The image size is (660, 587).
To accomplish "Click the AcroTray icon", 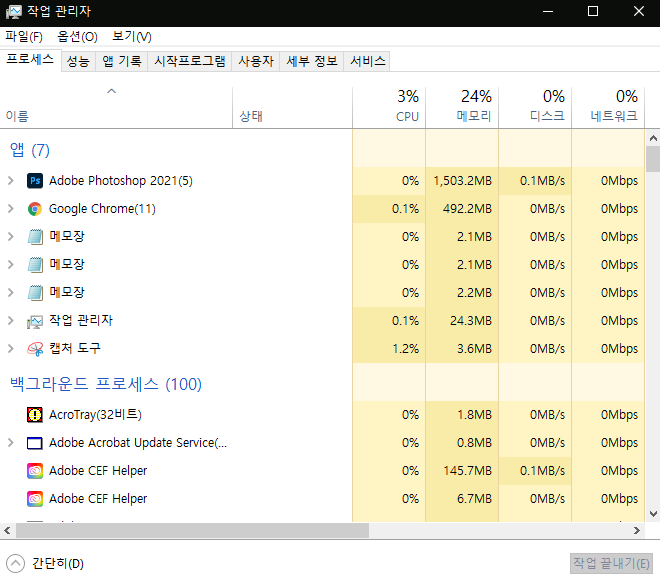I will click(35, 415).
